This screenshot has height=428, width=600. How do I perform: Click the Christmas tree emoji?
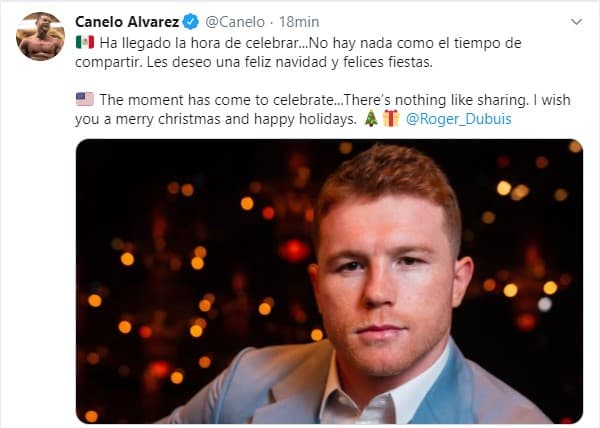pos(370,118)
